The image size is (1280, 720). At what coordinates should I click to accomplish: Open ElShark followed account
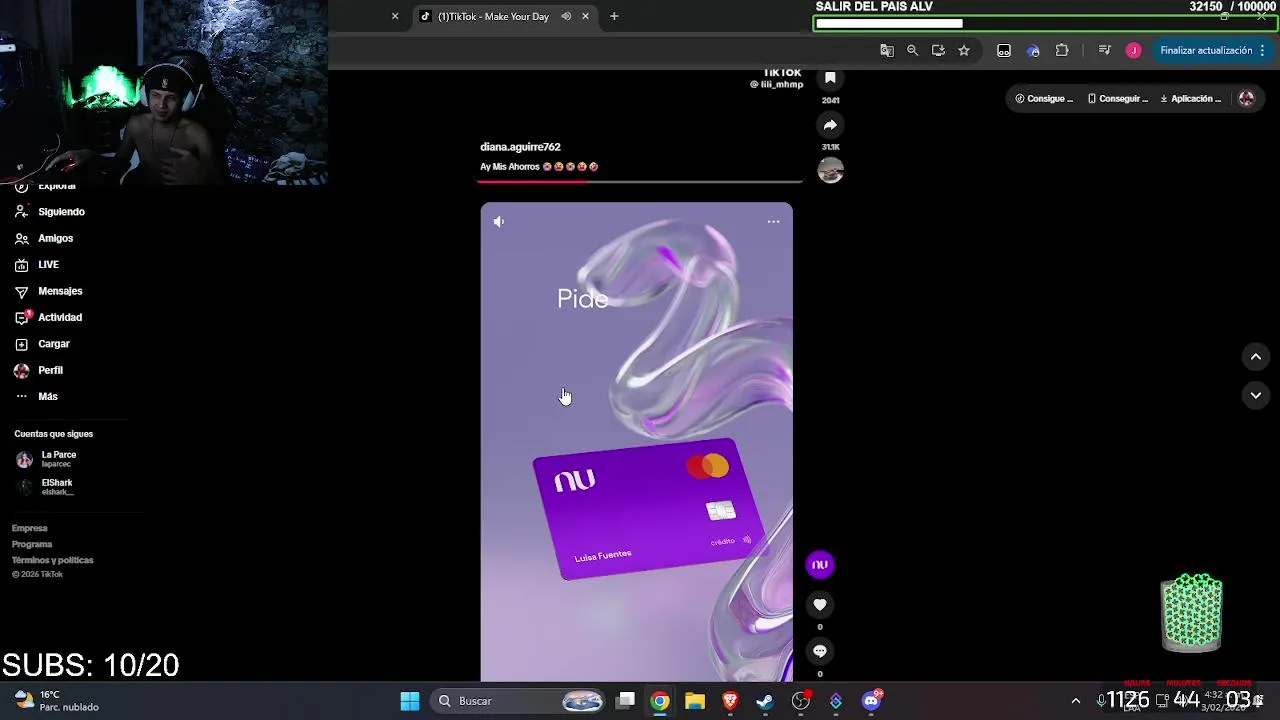(x=45, y=487)
